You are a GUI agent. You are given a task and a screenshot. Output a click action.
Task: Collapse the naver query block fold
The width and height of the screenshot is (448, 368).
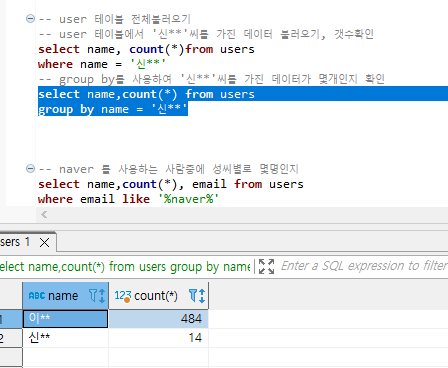[30, 169]
